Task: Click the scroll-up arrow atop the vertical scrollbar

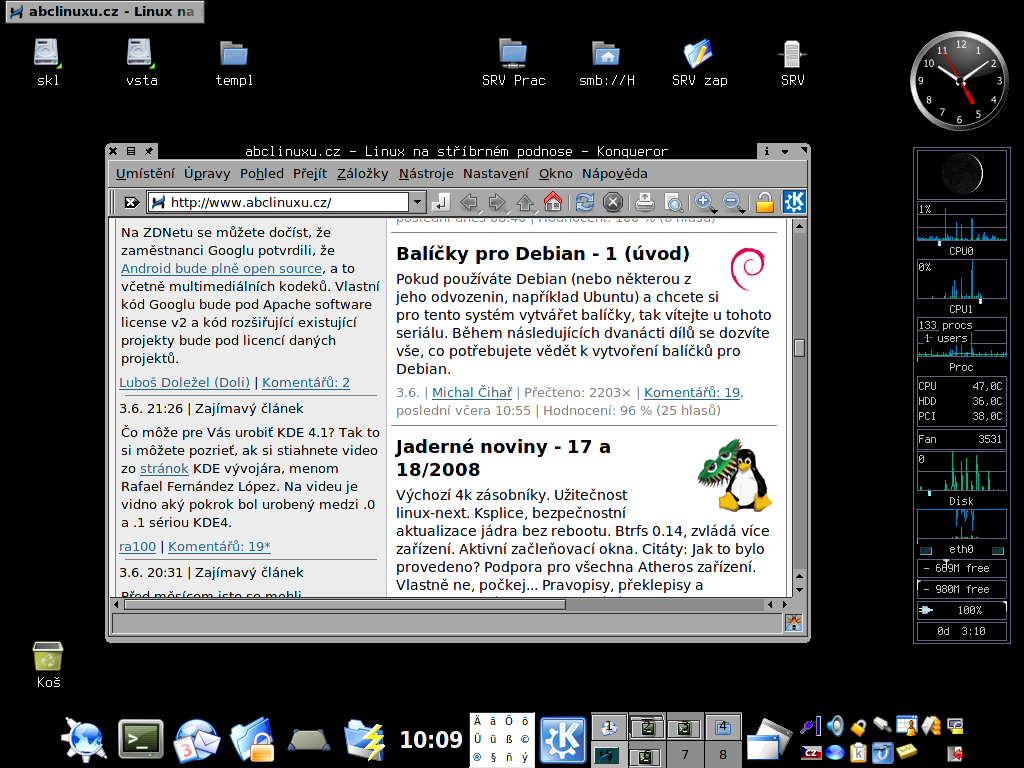Action: (x=799, y=226)
